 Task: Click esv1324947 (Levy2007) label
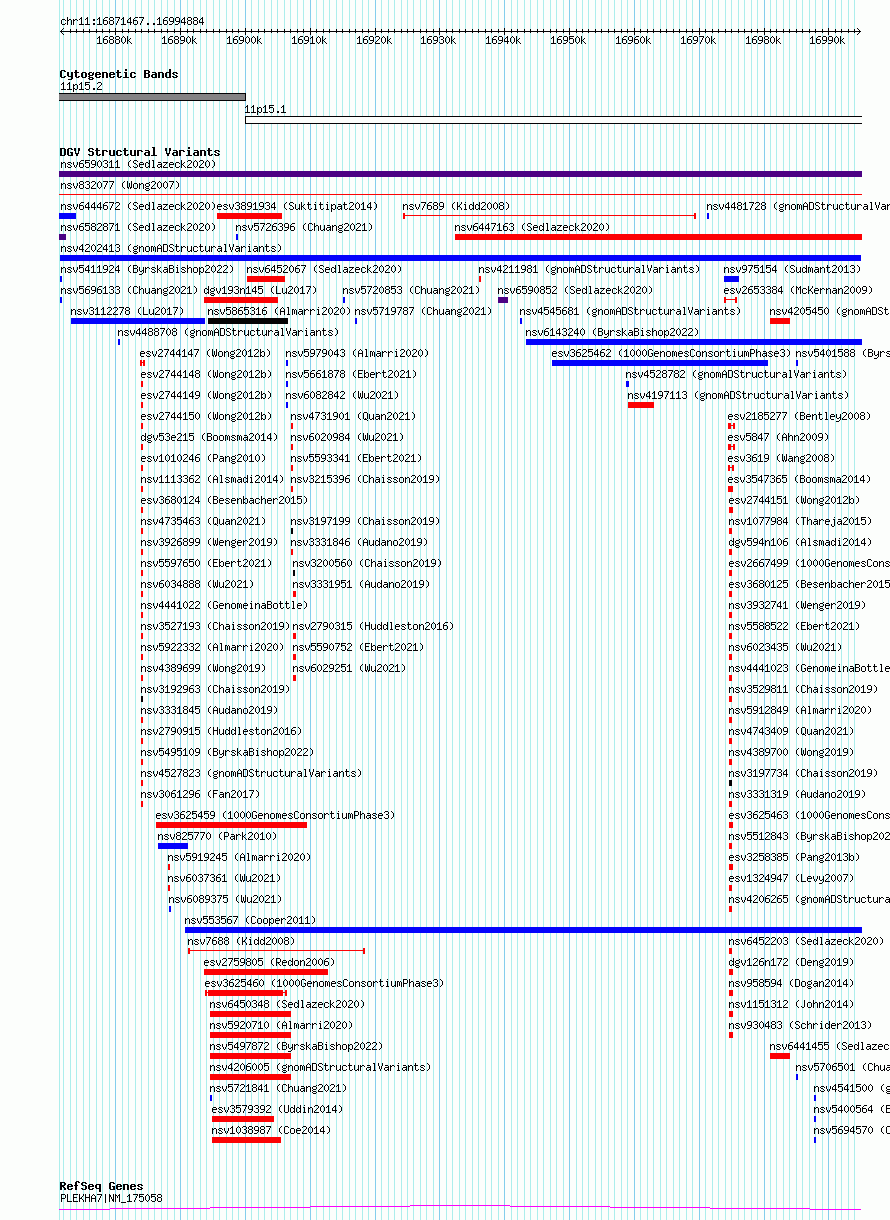tap(791, 878)
